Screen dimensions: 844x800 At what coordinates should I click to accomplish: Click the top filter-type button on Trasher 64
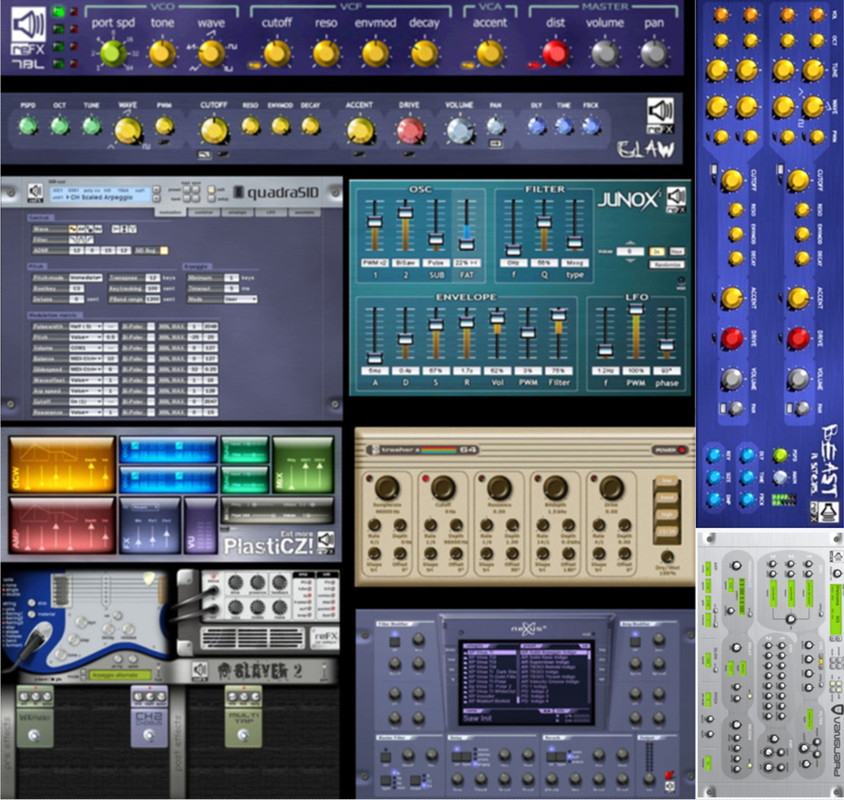coord(666,482)
